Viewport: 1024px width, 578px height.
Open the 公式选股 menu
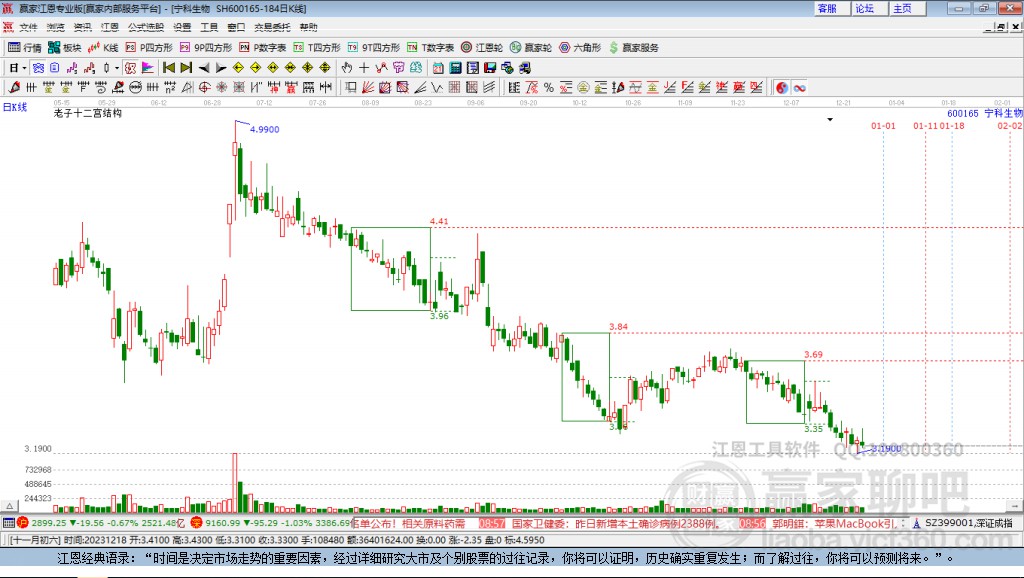click(146, 27)
